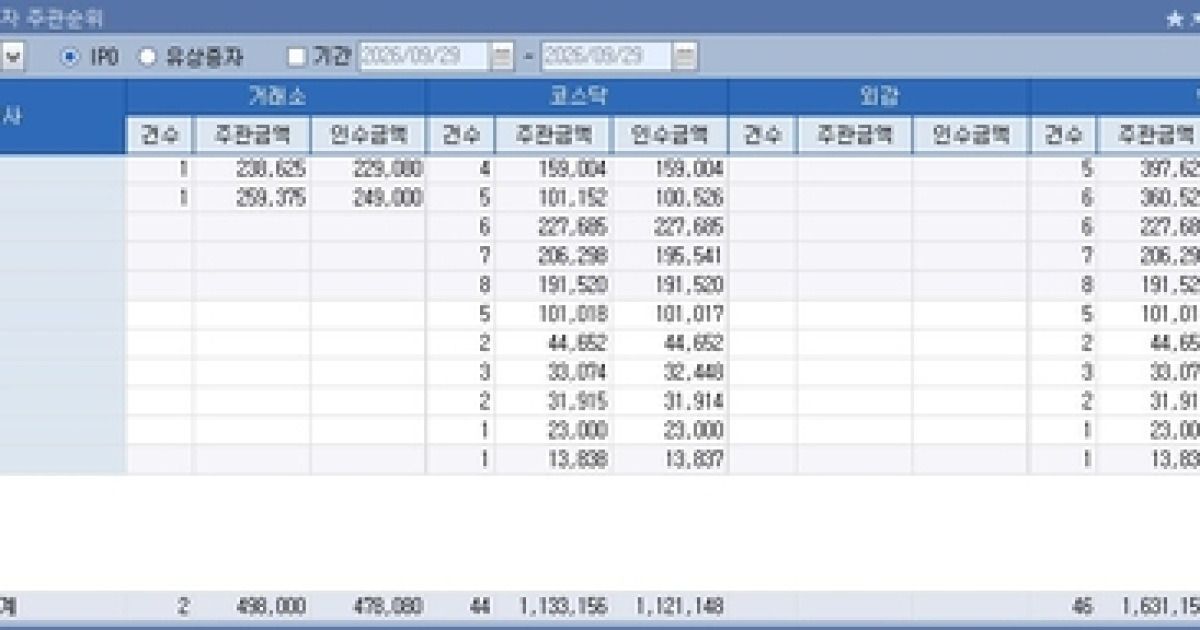Image resolution: width=1200 pixels, height=630 pixels.
Task: Select the cell showing 238,625
Action: point(251,169)
